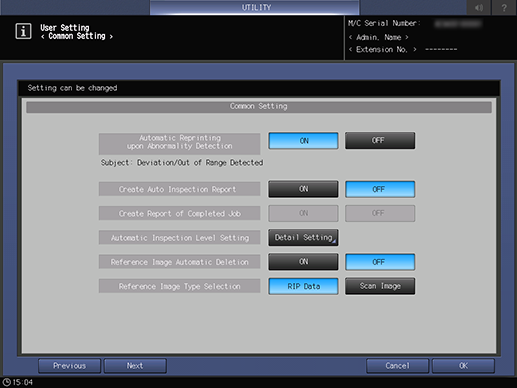The width and height of the screenshot is (517, 388).
Task: Turn ON Reference Image Automatic Deletion
Action: pos(303,262)
